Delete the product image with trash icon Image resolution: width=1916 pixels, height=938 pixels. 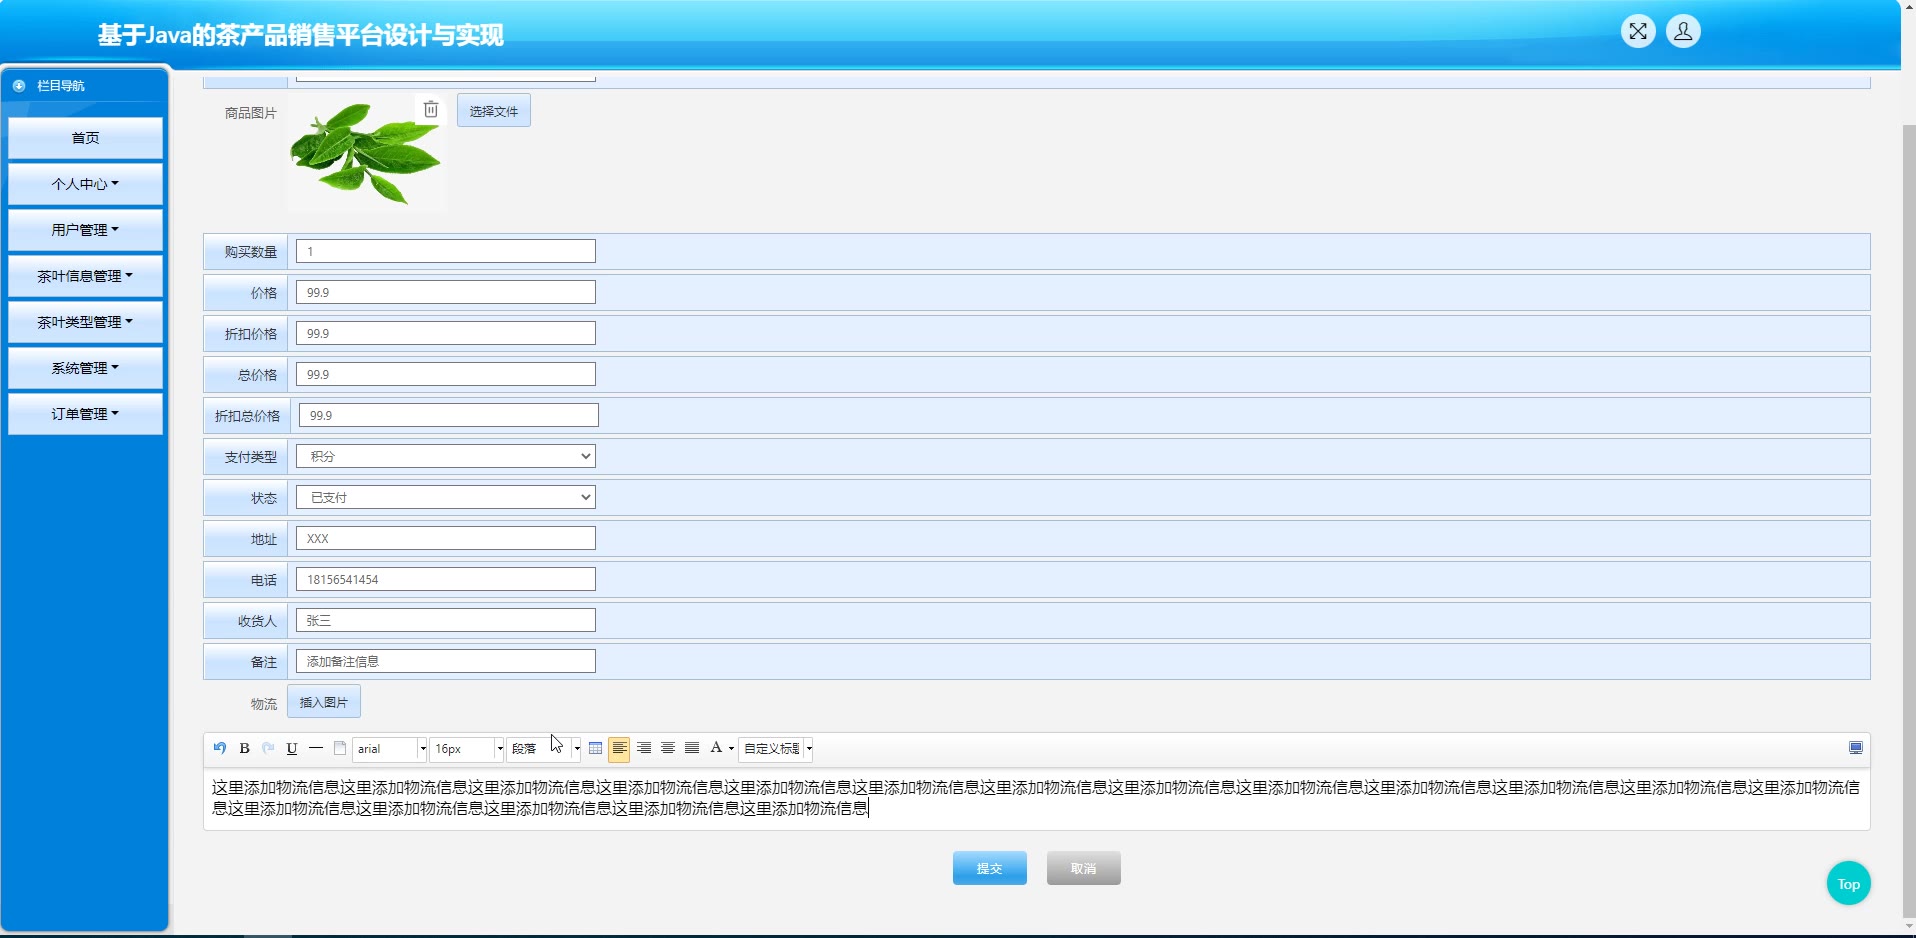tap(431, 109)
